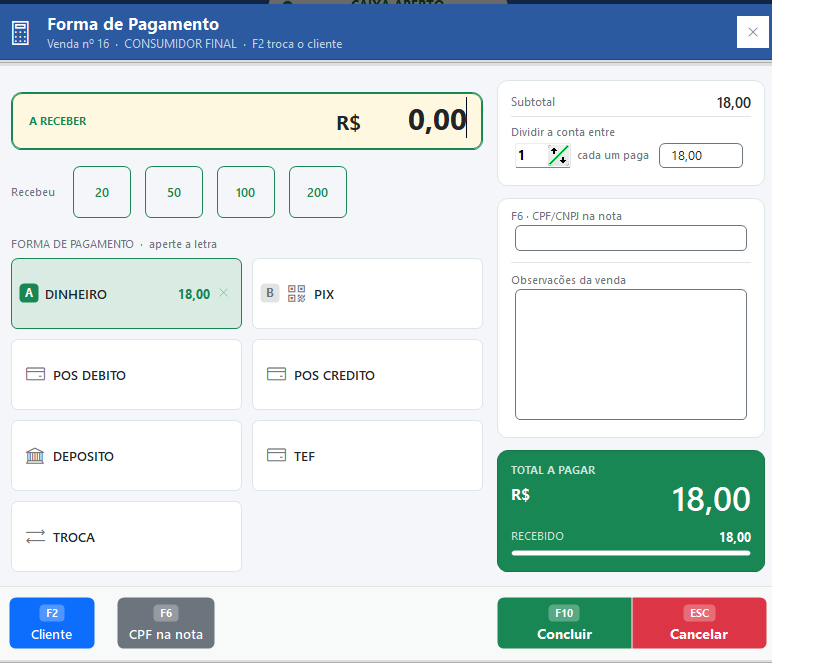The width and height of the screenshot is (819, 663).
Task: Click the F6 · CPF/CNPJ na nota label
Action: point(566,216)
